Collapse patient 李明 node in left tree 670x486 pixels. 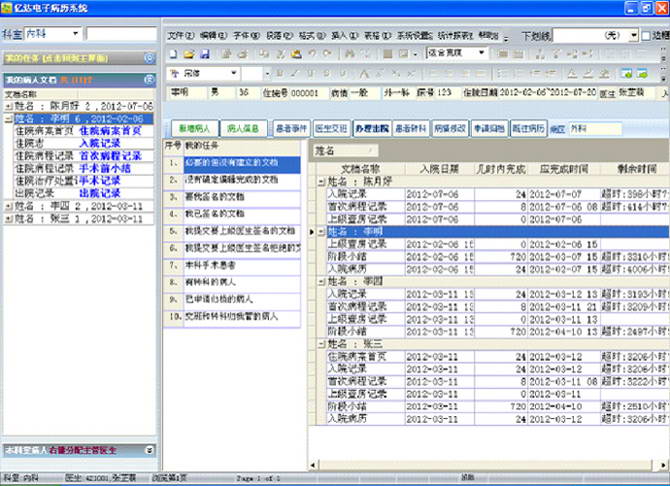coord(9,117)
